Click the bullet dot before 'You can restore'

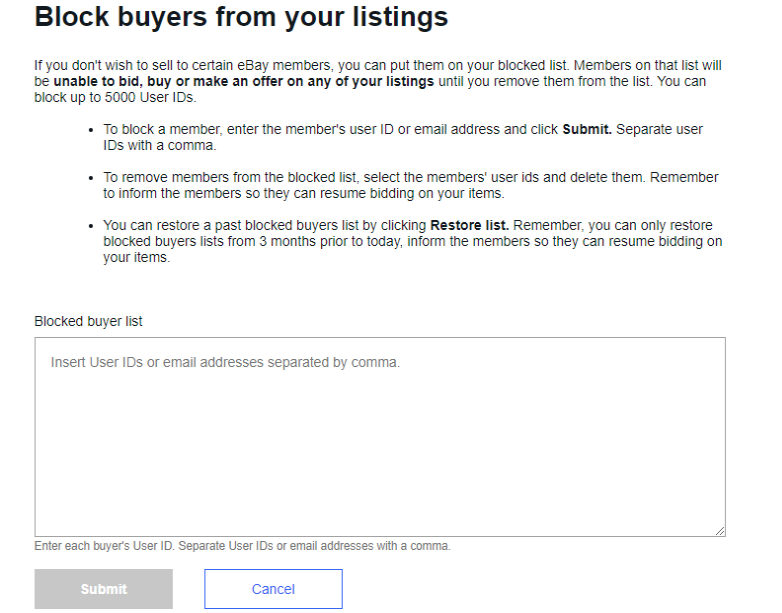pyautogui.click(x=91, y=226)
